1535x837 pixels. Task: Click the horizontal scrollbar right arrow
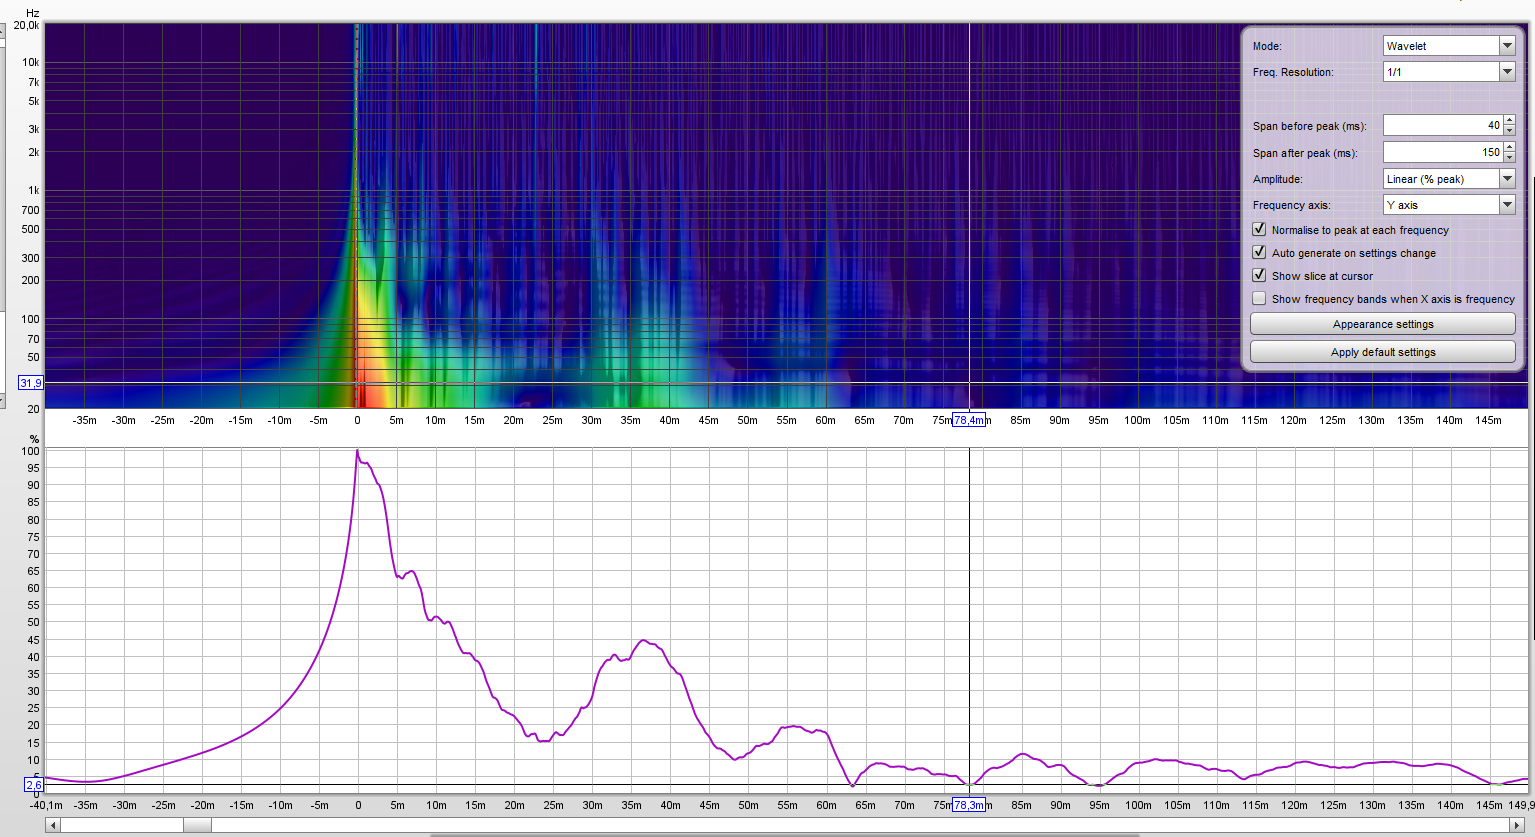click(x=1517, y=825)
